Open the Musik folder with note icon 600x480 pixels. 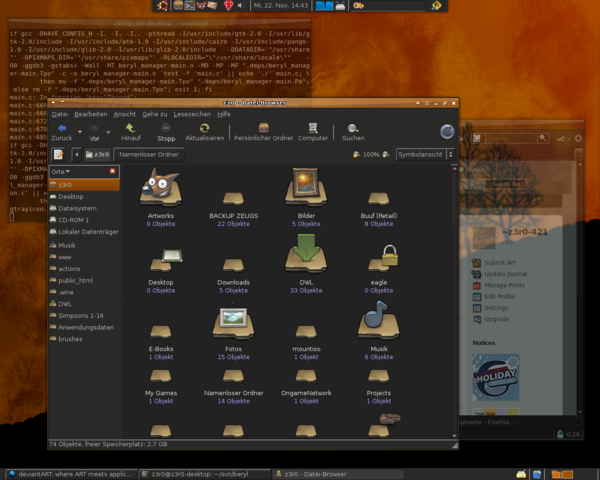tap(379, 320)
